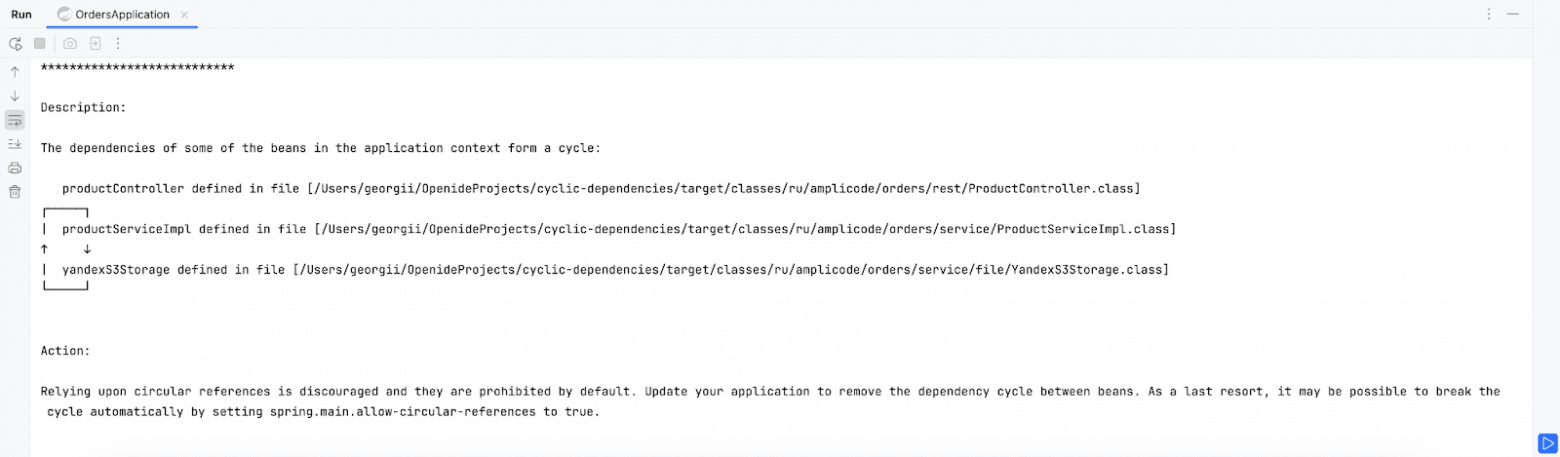Viewport: 1560px width, 457px height.
Task: Select the OrdersApplication run tab
Action: pyautogui.click(x=114, y=14)
